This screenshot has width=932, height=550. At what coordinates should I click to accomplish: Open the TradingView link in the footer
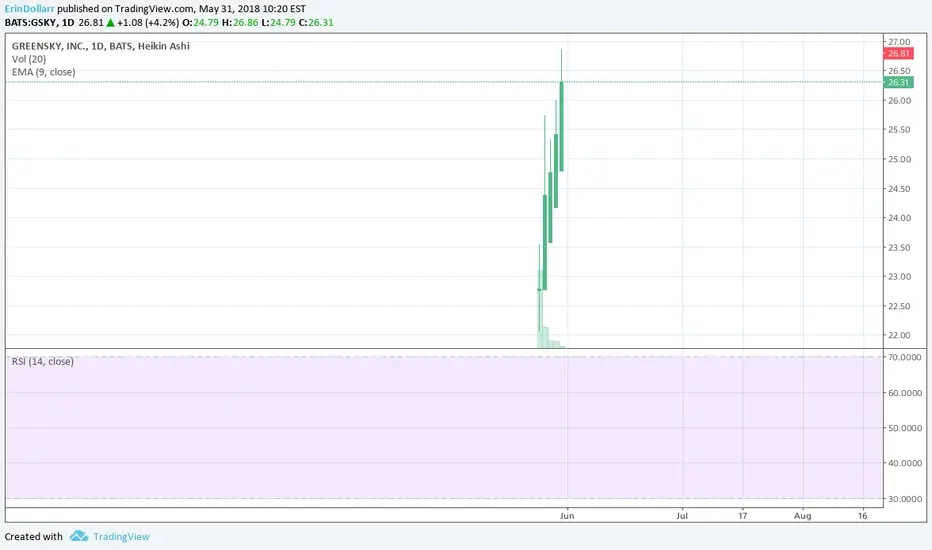point(121,536)
